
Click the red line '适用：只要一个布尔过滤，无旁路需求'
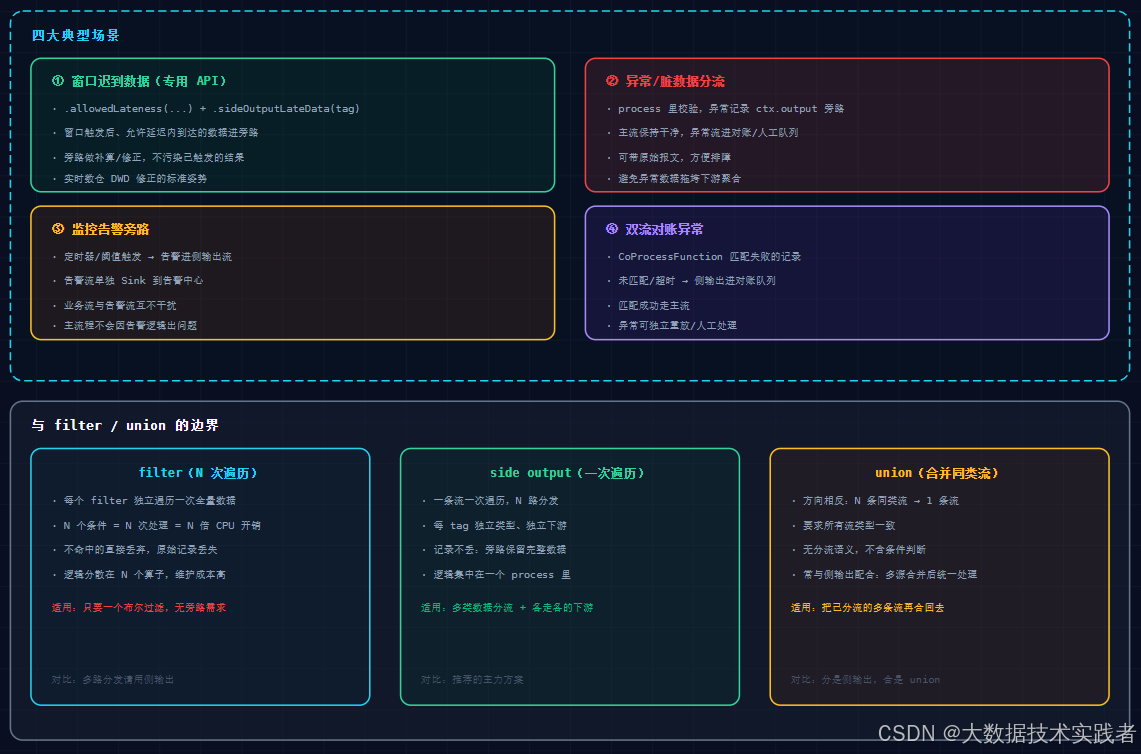(138, 607)
